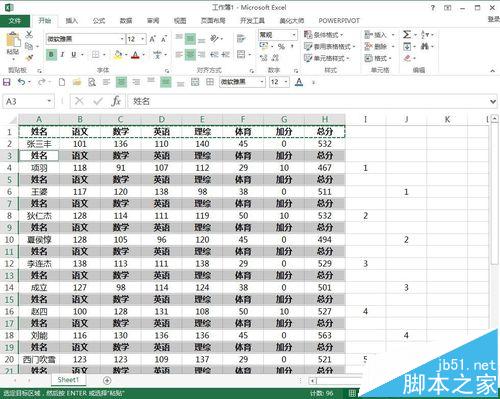Image resolution: width=500 pixels, height=399 pixels.
Task: Select column header H
Action: [325, 119]
